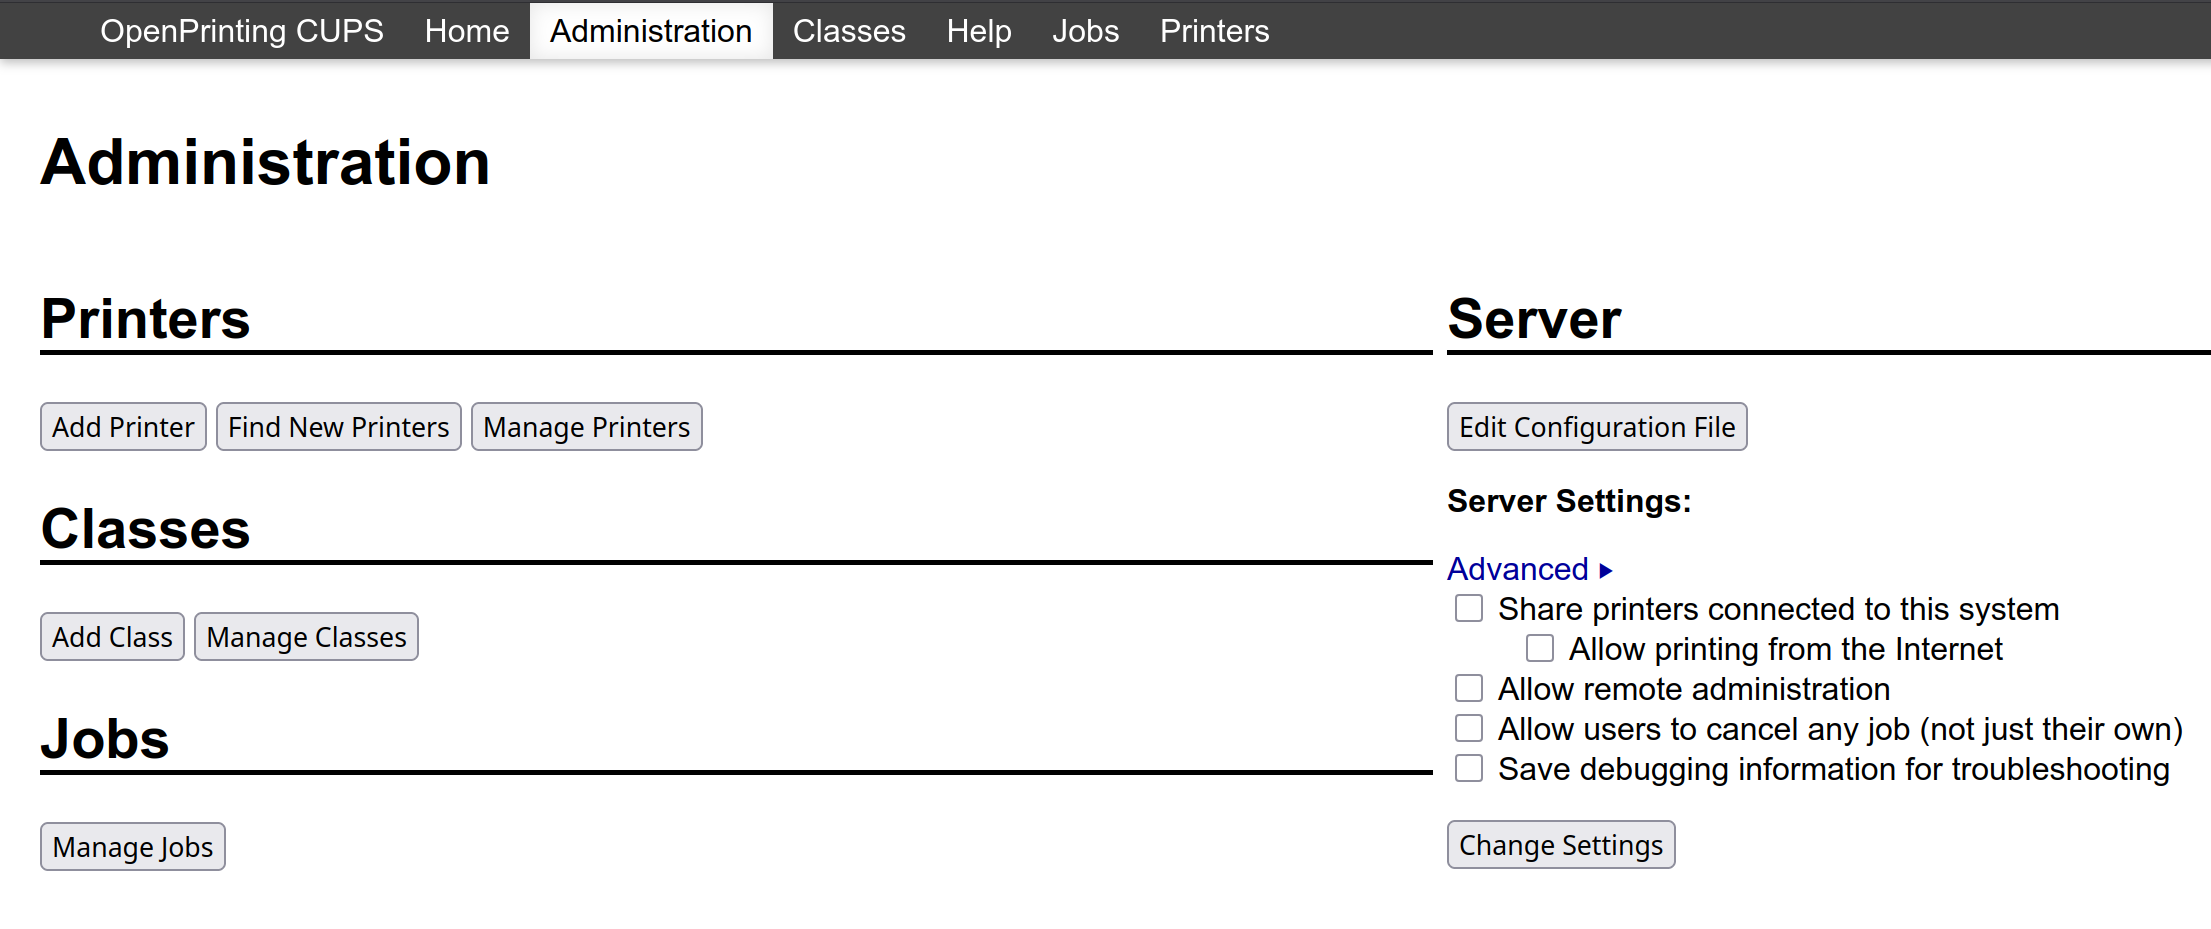The height and width of the screenshot is (929, 2211).
Task: Open Edit Configuration File
Action: click(1597, 427)
